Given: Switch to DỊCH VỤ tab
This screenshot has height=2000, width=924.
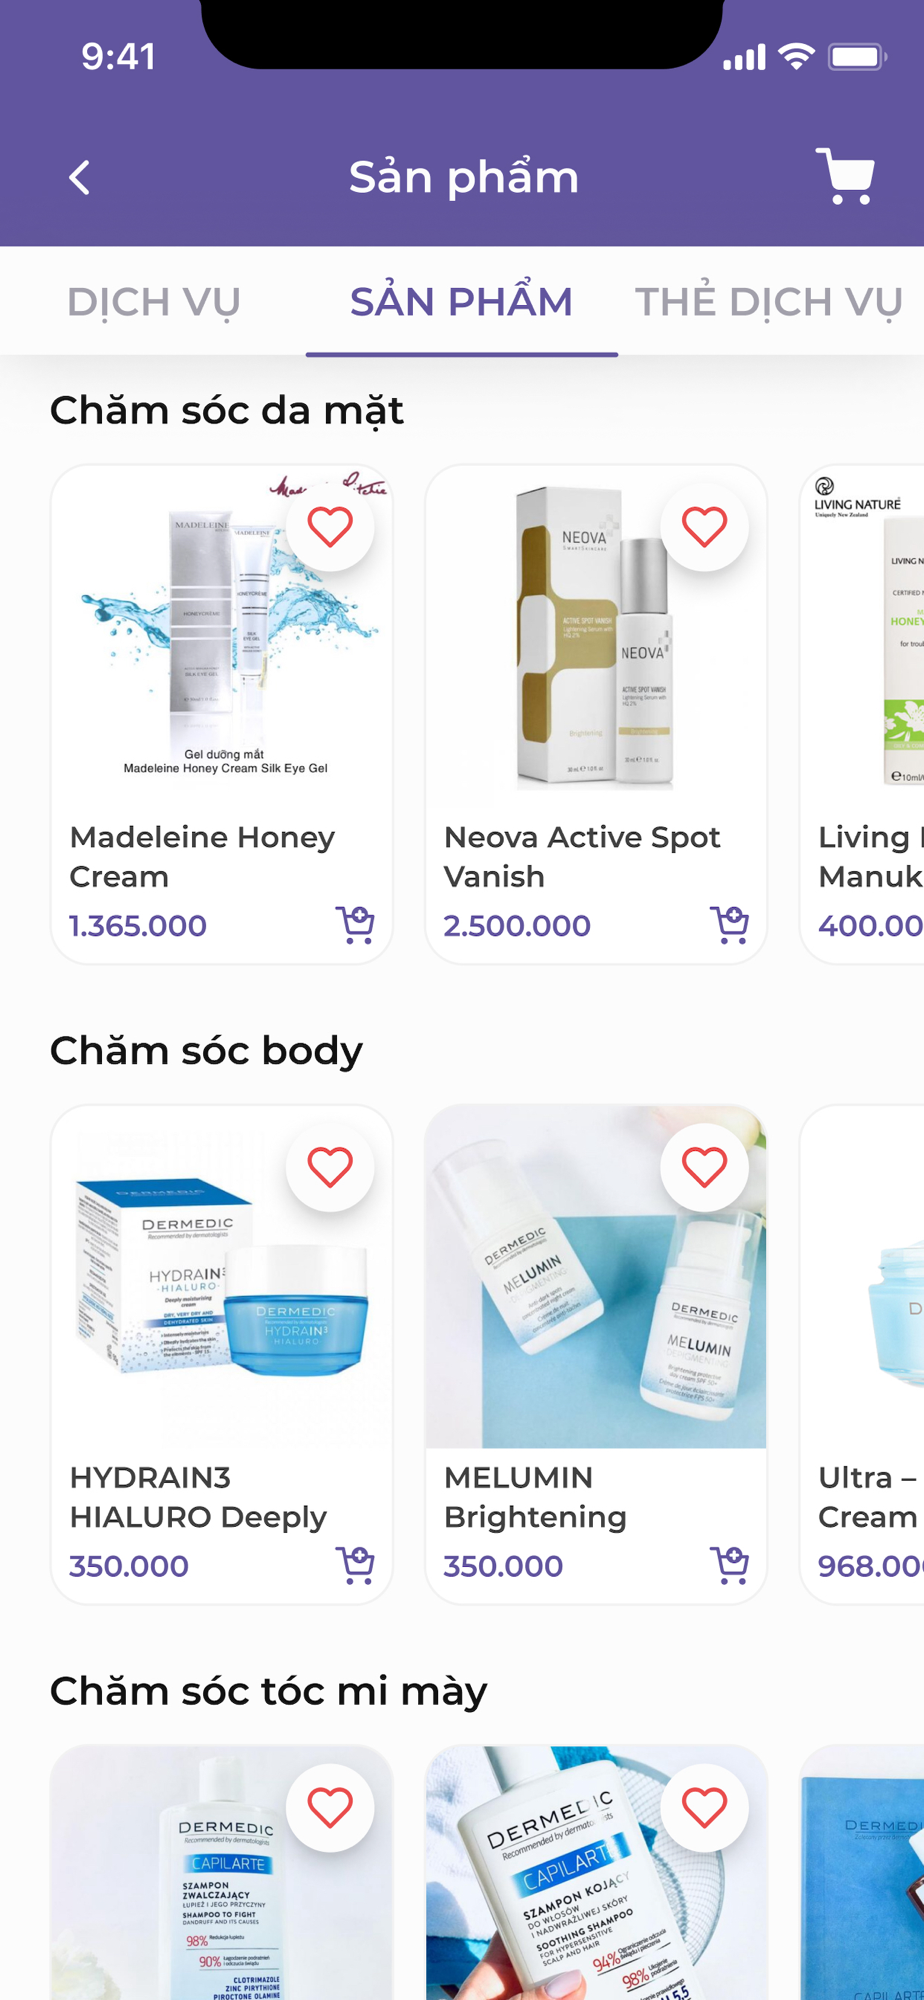Looking at the screenshot, I should (154, 302).
